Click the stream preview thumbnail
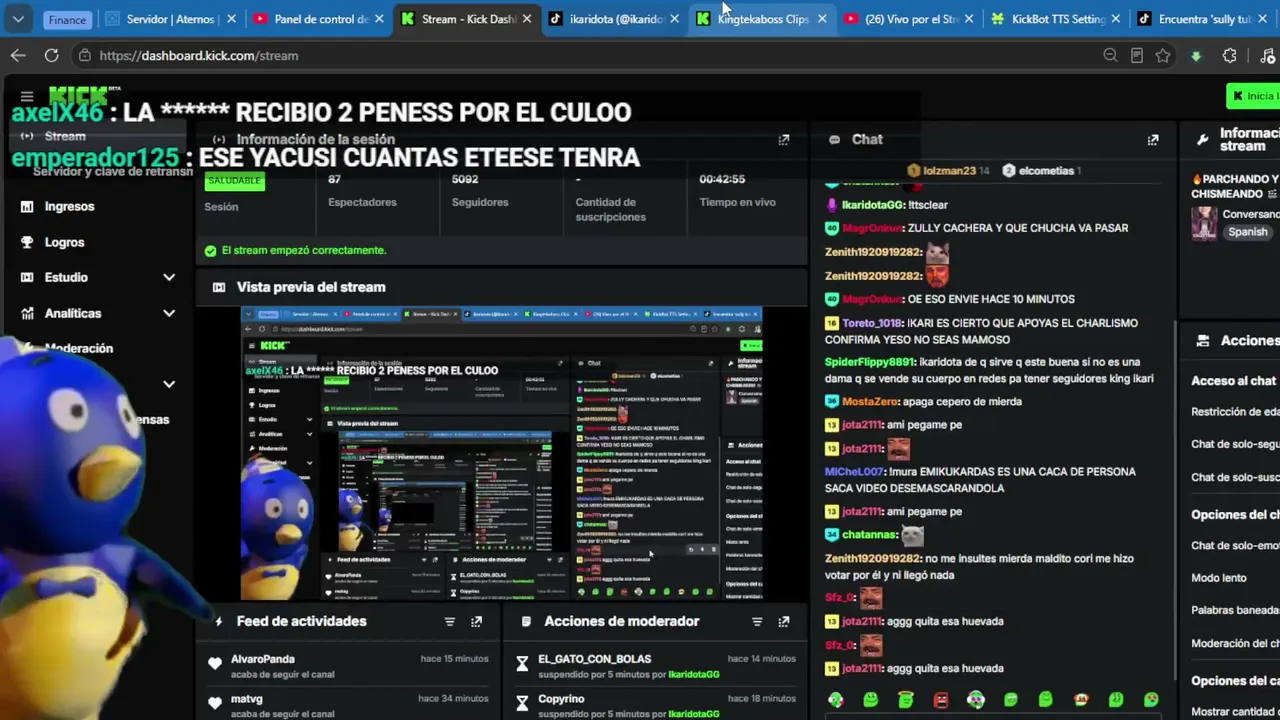 pyautogui.click(x=501, y=453)
